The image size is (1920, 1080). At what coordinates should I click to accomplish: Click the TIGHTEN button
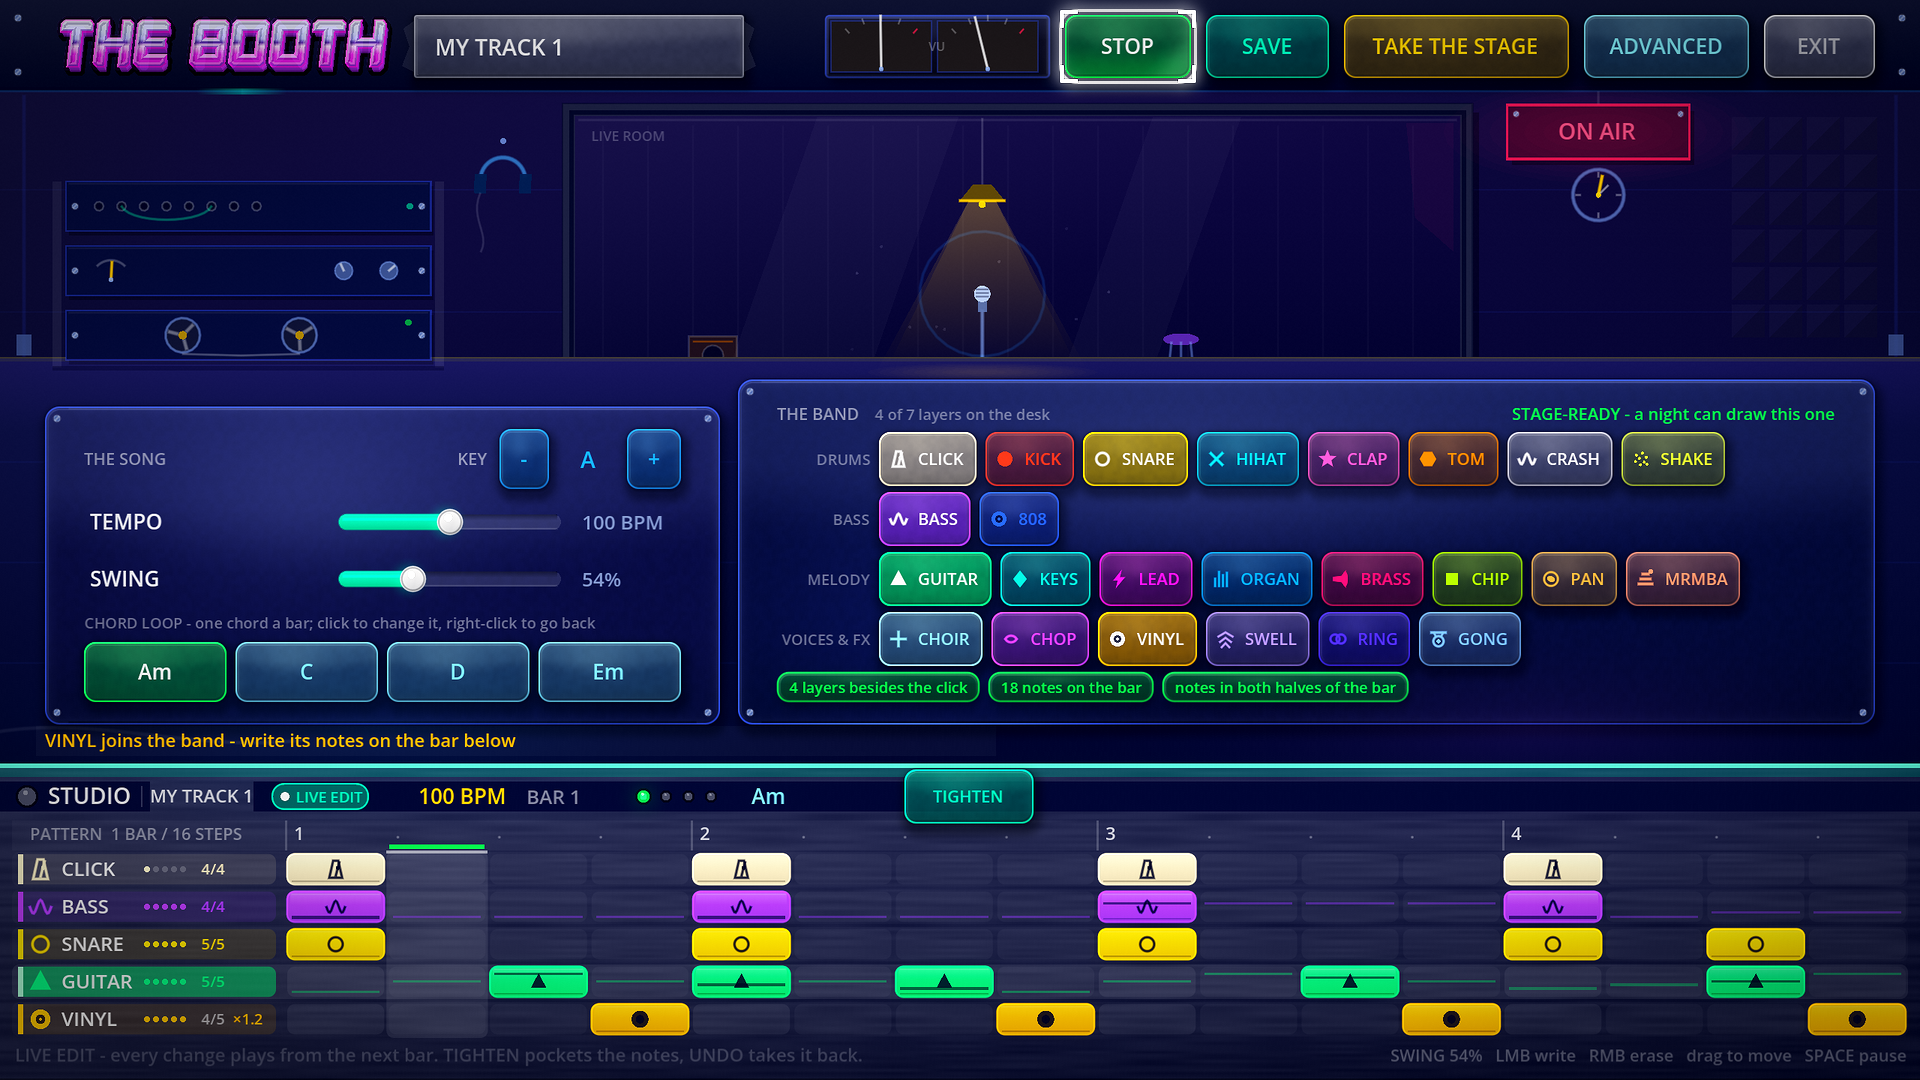click(968, 797)
